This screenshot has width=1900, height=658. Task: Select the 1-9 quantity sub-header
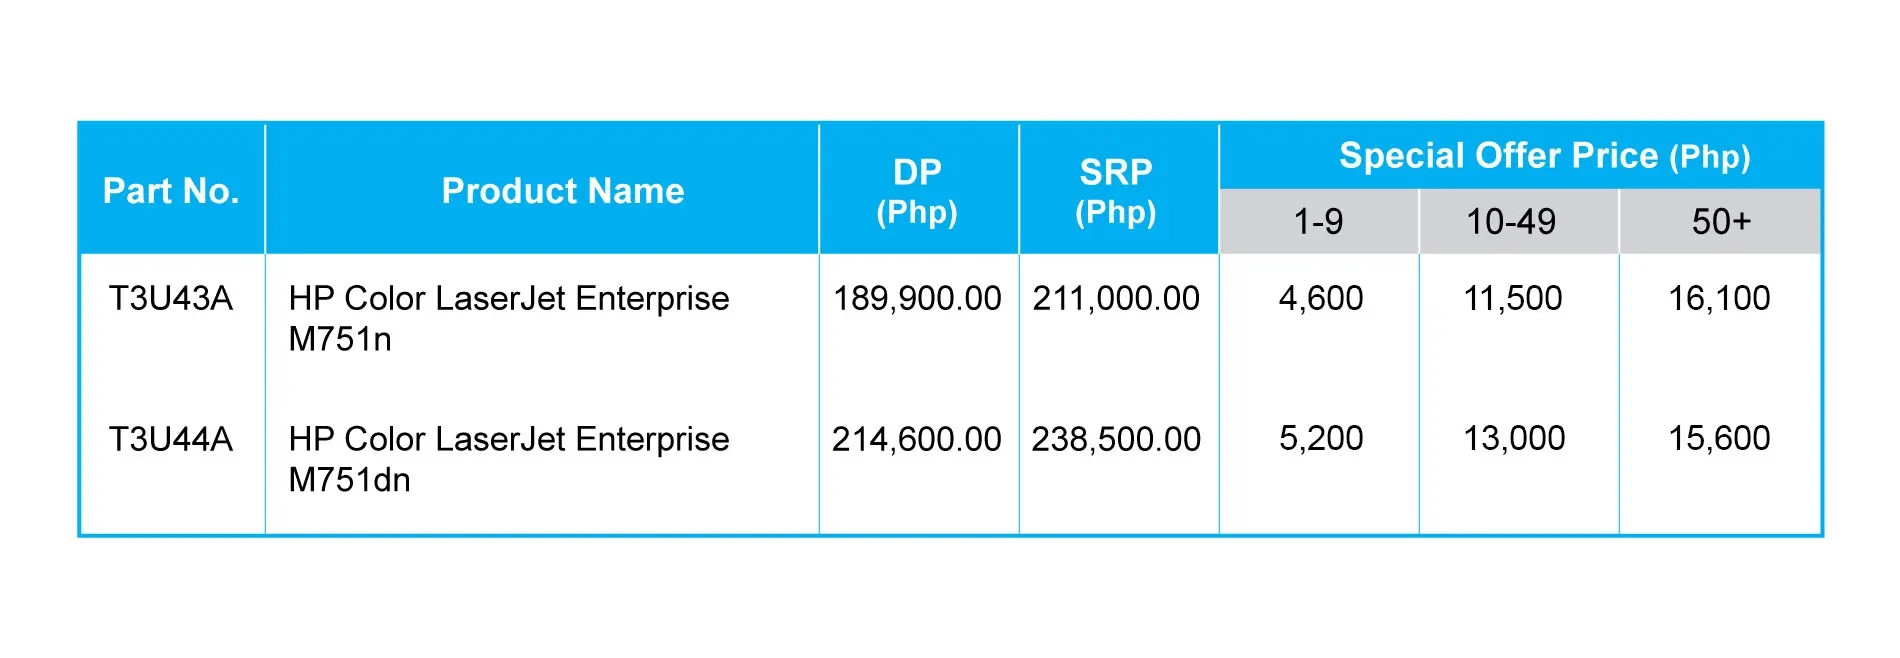[1318, 221]
